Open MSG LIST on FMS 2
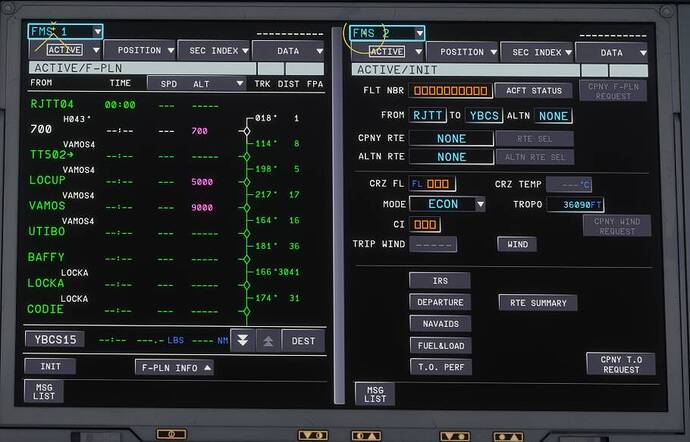This screenshot has width=690, height=442. (x=375, y=394)
